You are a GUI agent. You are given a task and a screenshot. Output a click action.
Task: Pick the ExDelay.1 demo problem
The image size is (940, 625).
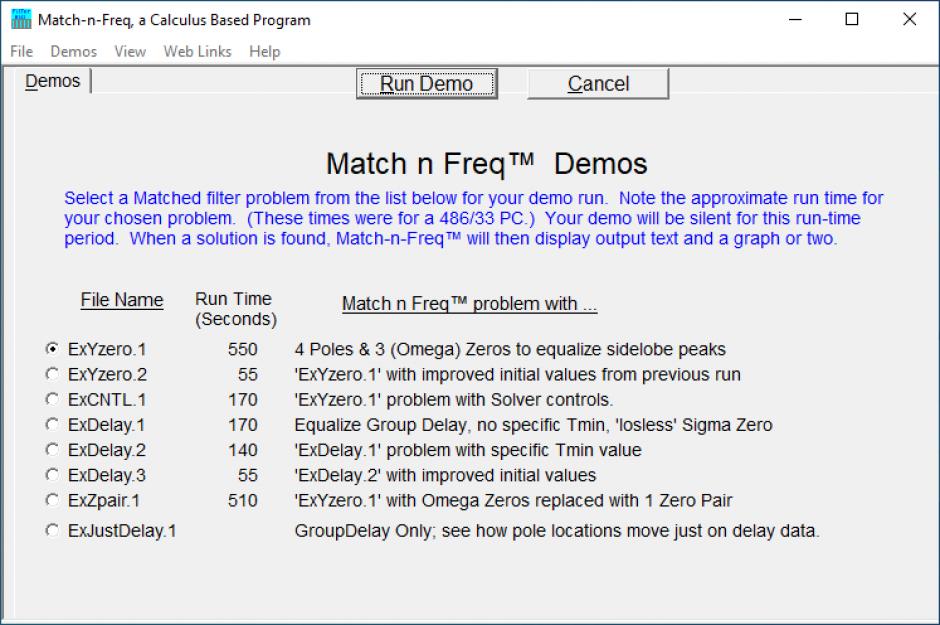pos(52,425)
